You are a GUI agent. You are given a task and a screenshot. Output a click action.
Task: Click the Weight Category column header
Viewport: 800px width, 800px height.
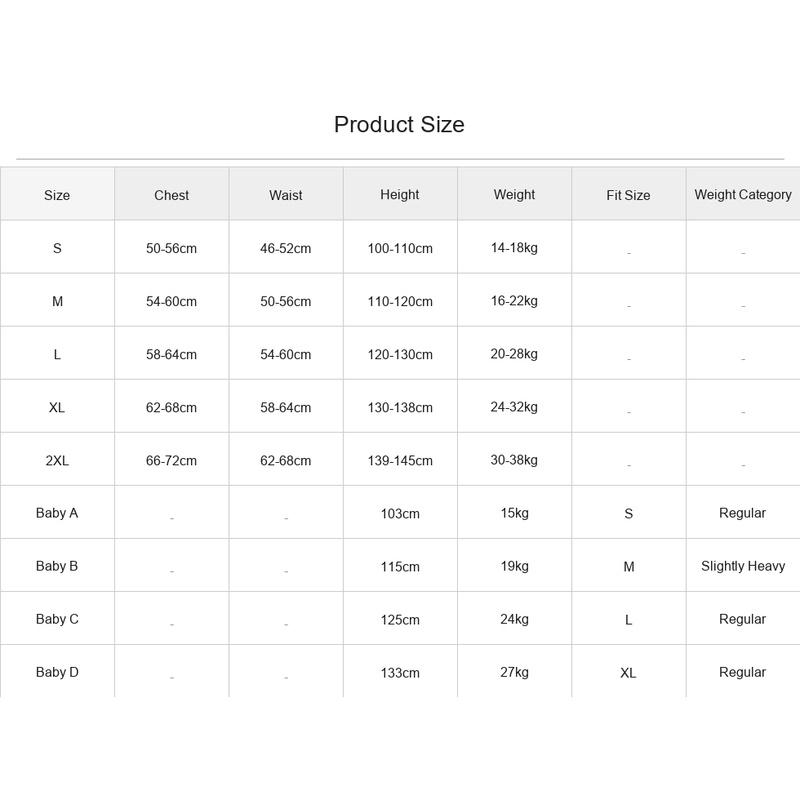(x=743, y=194)
